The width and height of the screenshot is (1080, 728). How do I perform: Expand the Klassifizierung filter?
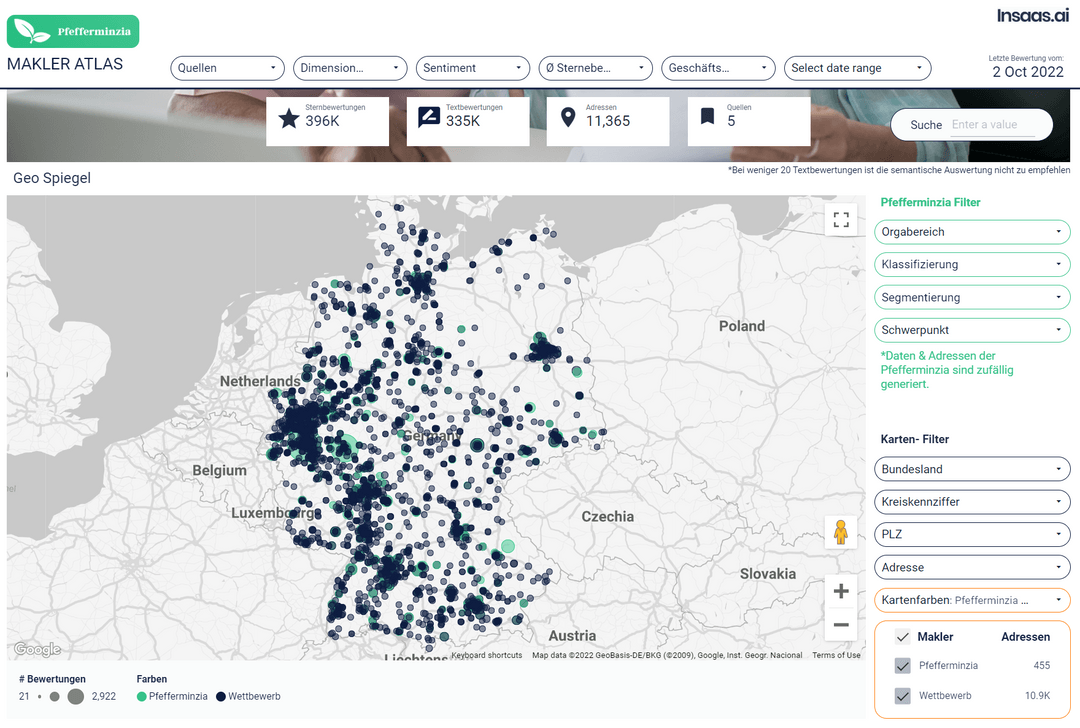(972, 264)
